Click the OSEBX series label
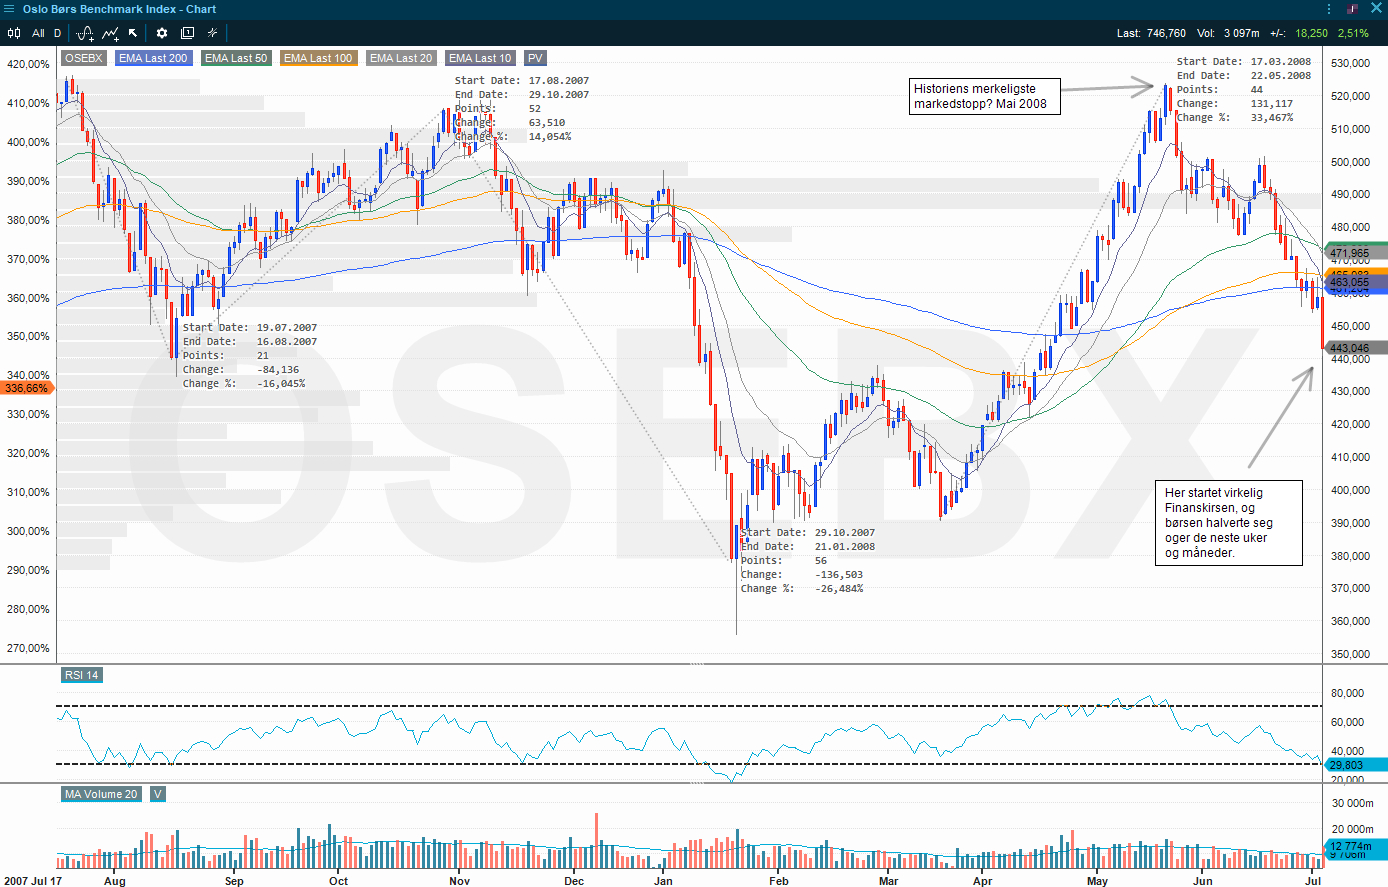1388x887 pixels. tap(83, 58)
